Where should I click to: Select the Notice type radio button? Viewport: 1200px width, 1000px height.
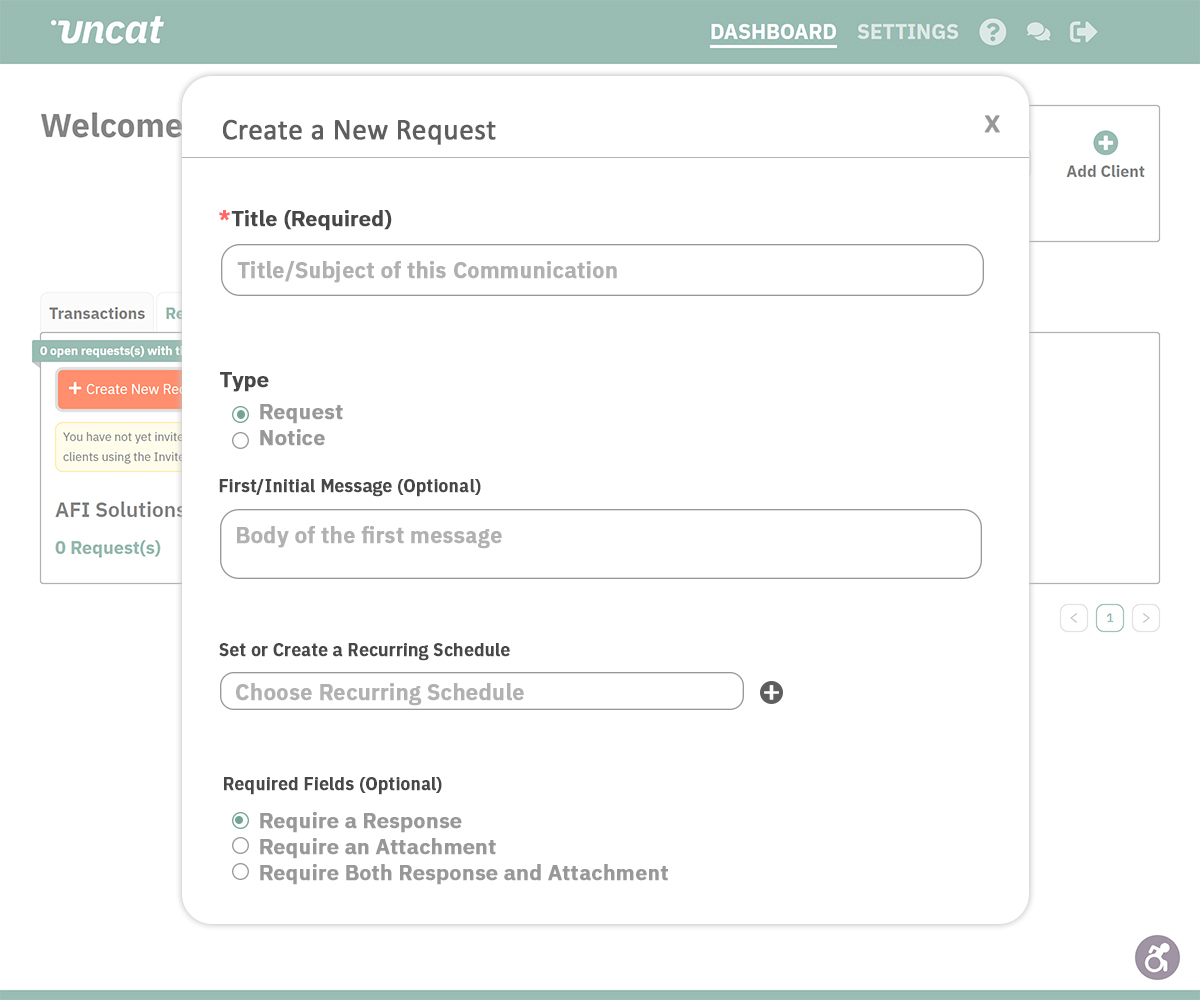tap(240, 440)
